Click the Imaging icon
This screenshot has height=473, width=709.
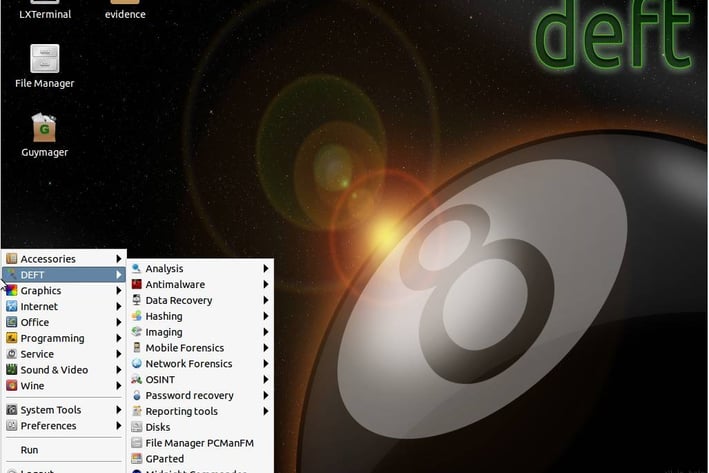pos(137,332)
